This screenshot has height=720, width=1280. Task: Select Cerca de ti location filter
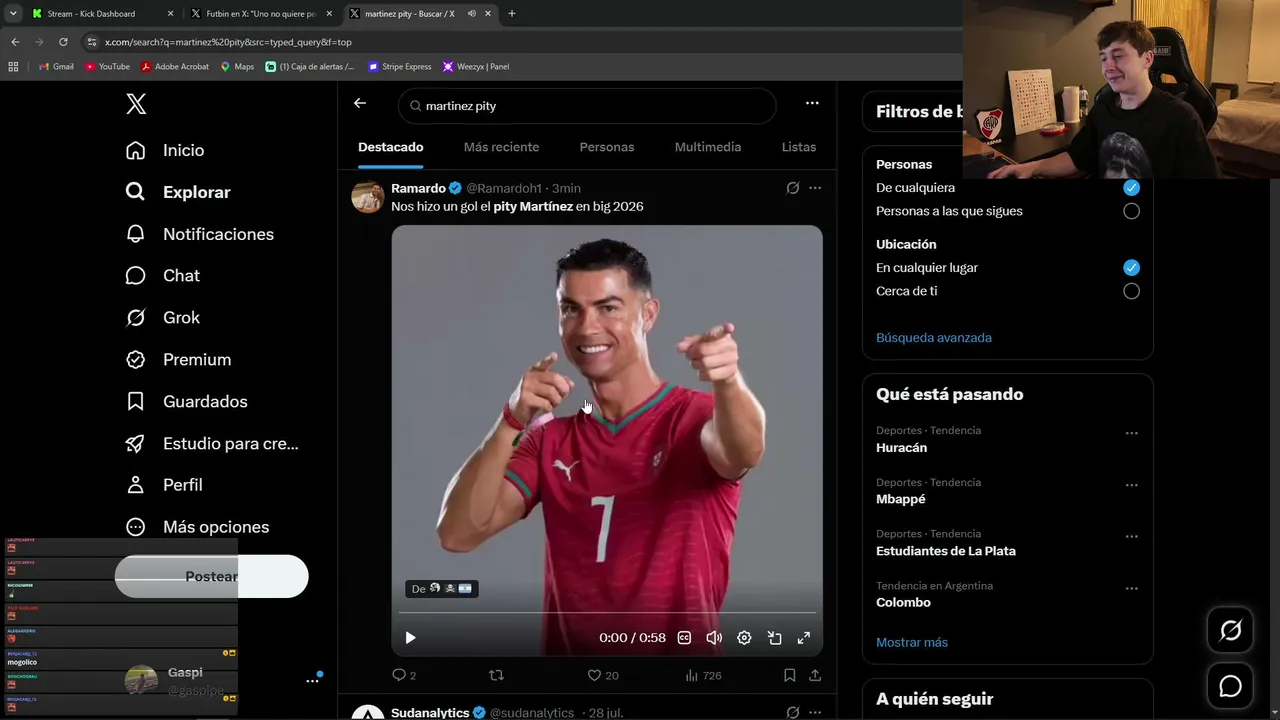pyautogui.click(x=1131, y=291)
